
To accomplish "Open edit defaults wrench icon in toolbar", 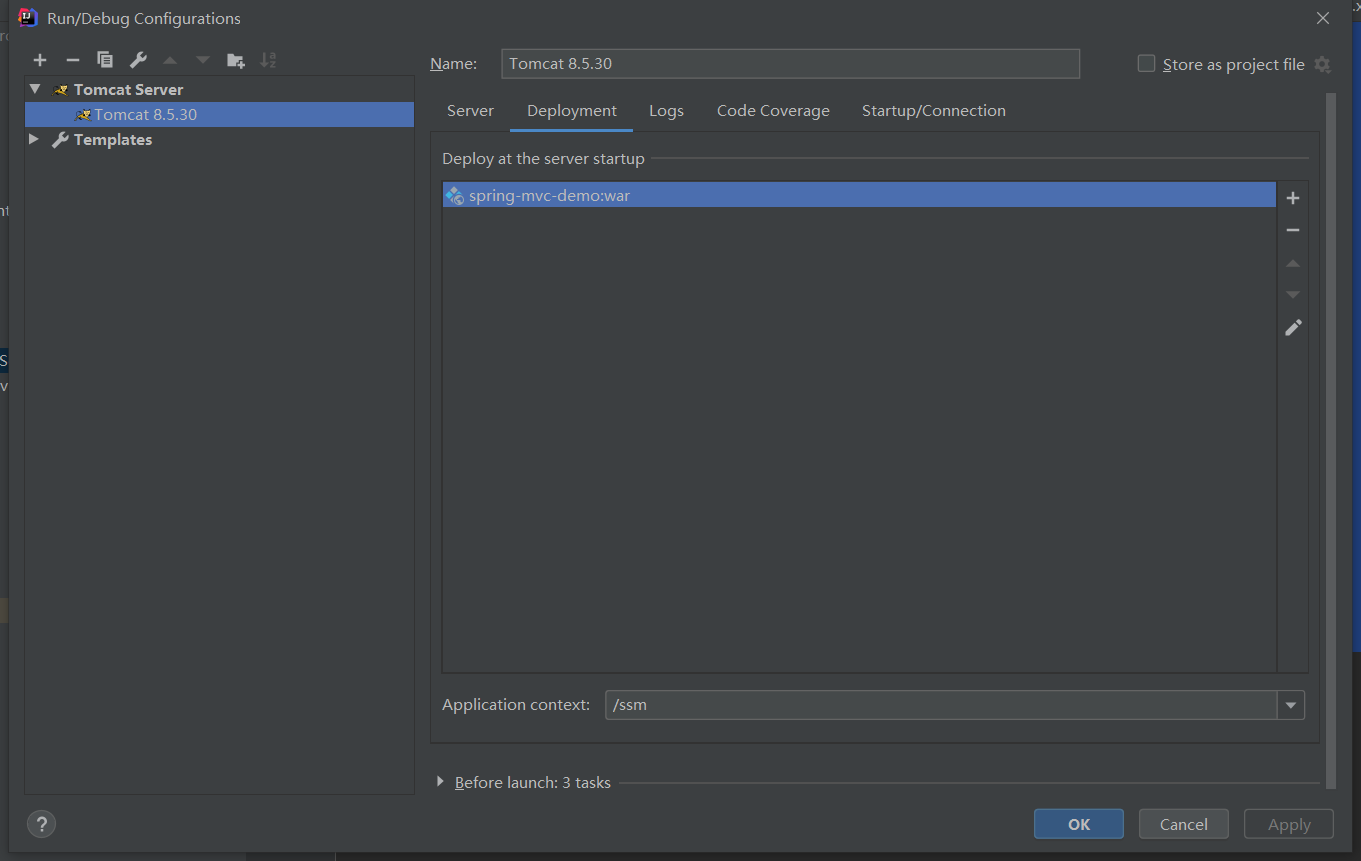I will pyautogui.click(x=138, y=60).
